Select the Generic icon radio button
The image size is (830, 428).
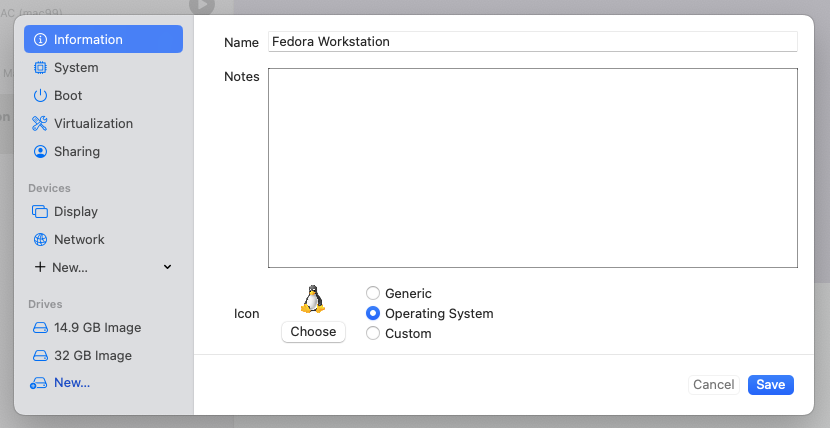[373, 294]
